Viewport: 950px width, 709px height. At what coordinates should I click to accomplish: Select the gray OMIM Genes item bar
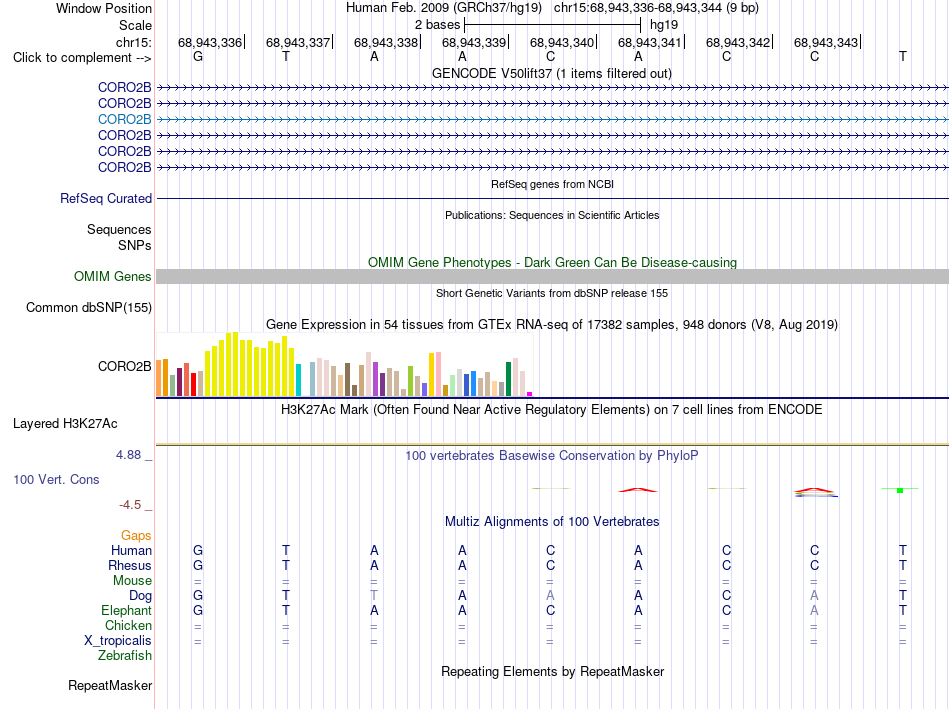pos(552,276)
